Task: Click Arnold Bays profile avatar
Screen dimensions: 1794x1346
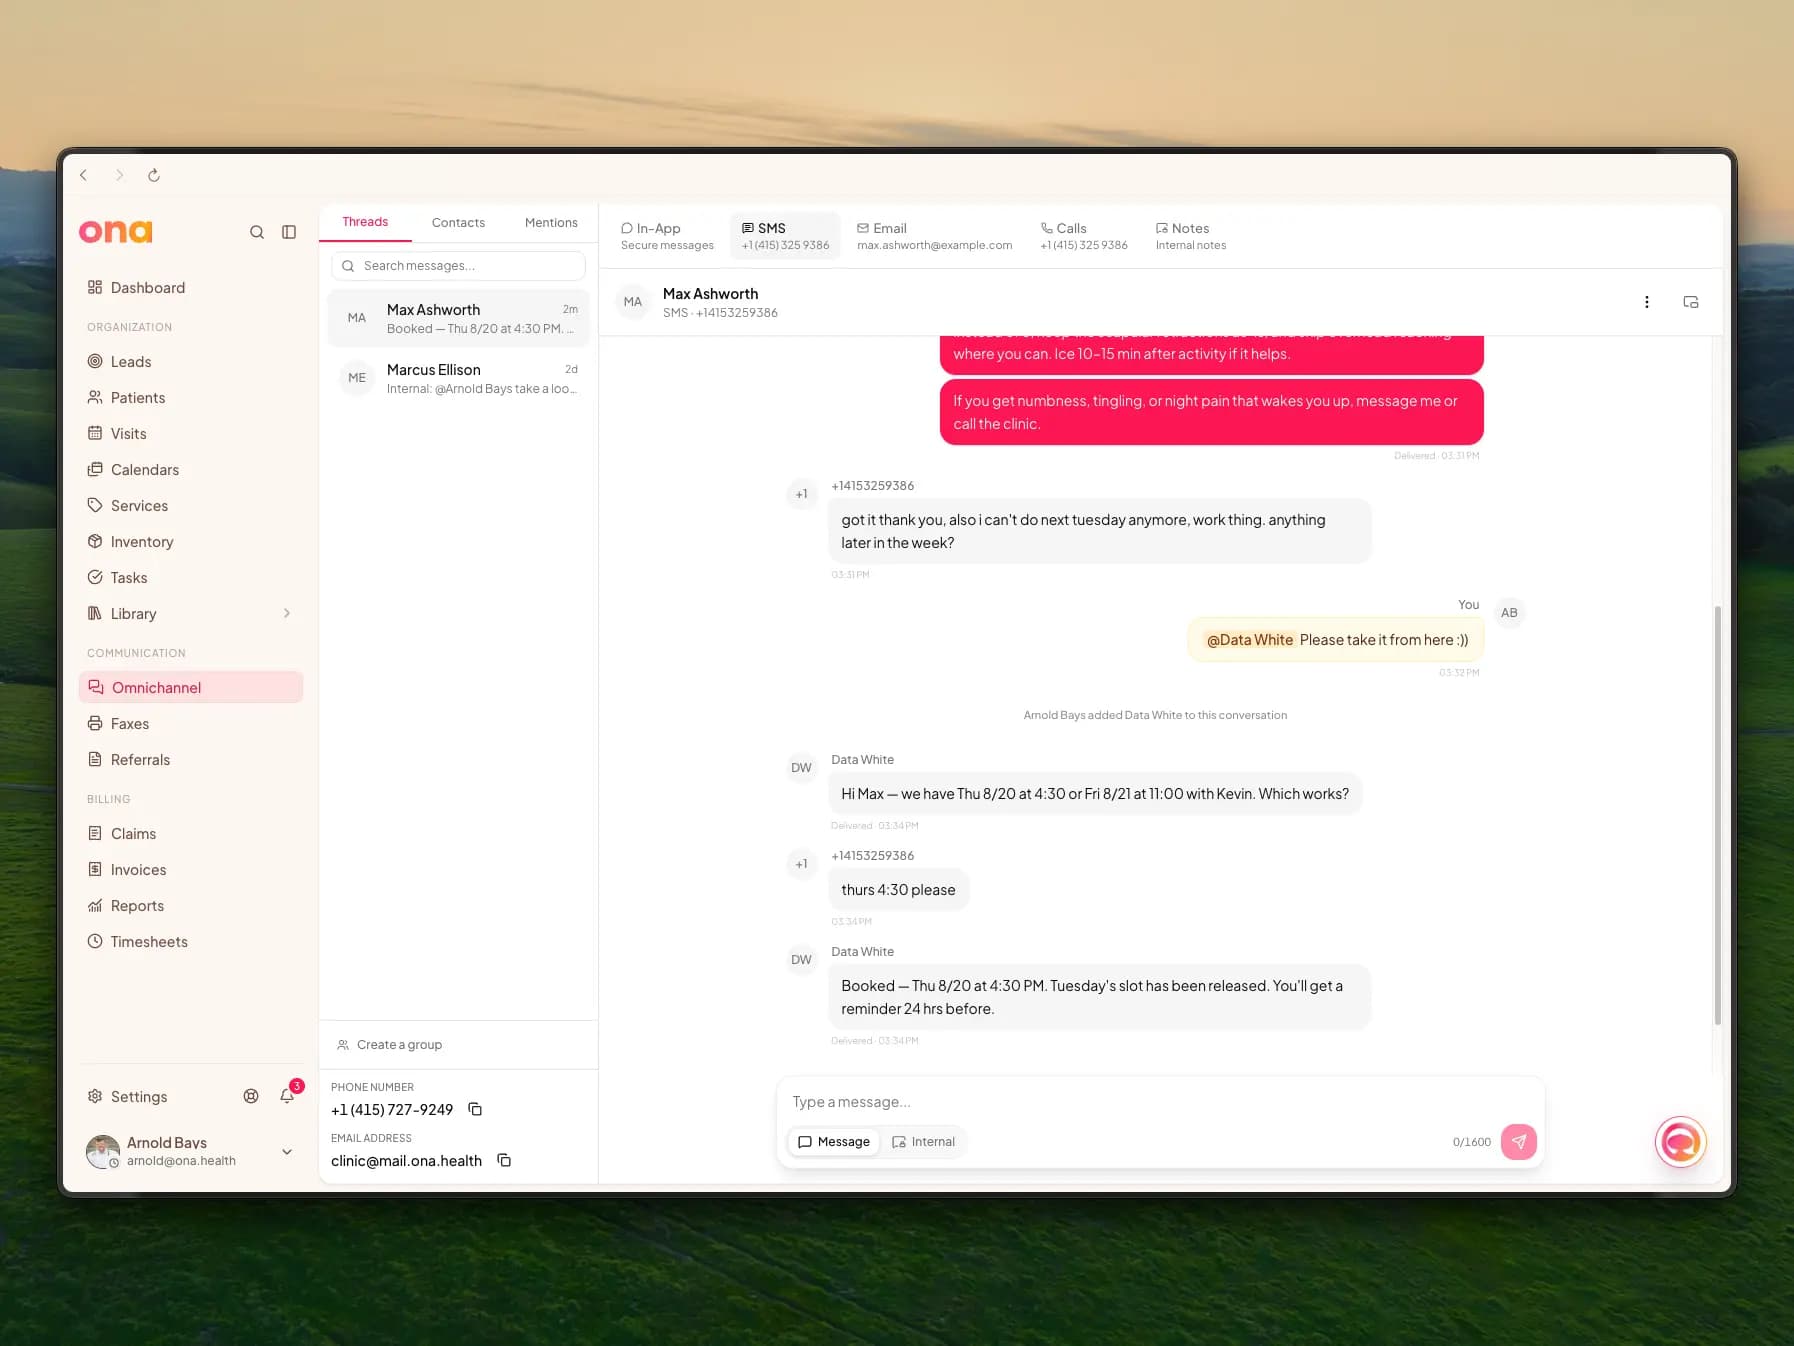Action: [x=102, y=1152]
